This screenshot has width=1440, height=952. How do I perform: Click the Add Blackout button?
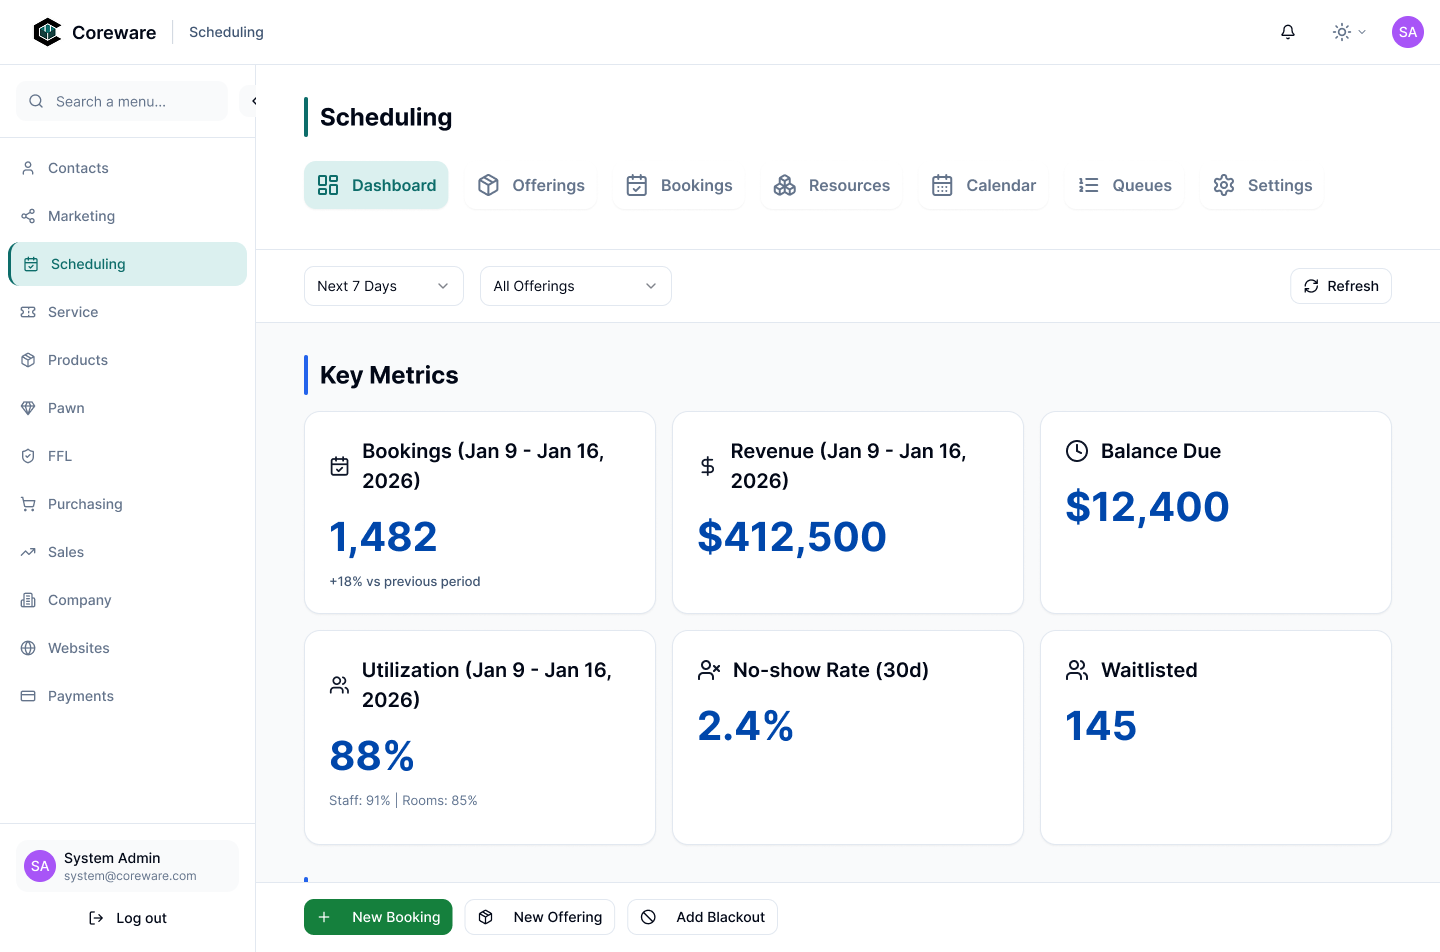[x=702, y=917]
